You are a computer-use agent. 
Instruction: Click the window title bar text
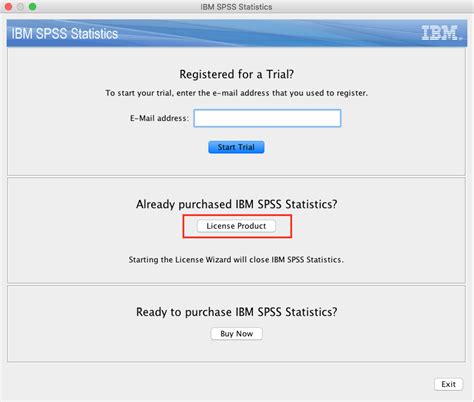pos(236,7)
